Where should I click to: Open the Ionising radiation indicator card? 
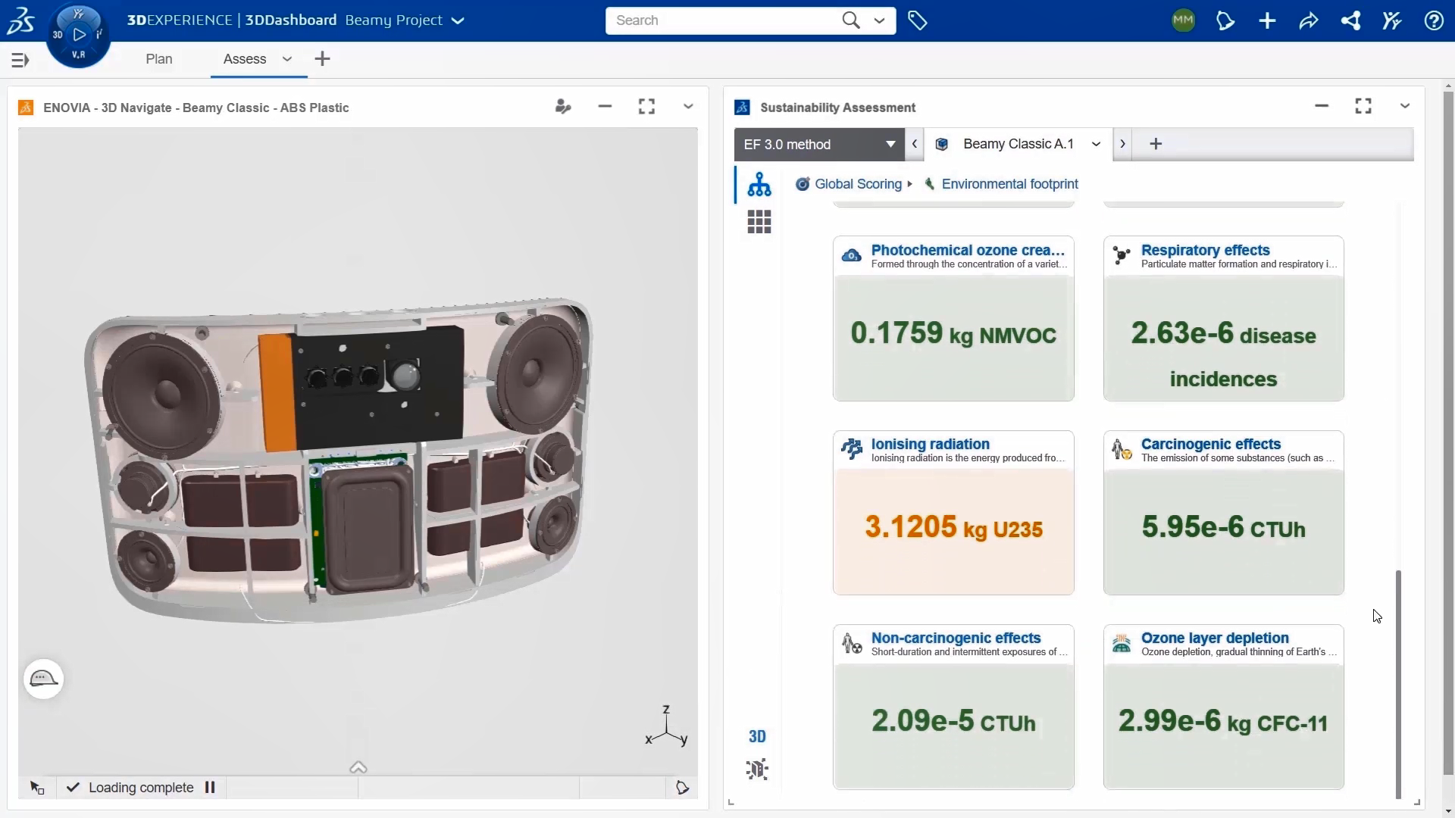[953, 512]
